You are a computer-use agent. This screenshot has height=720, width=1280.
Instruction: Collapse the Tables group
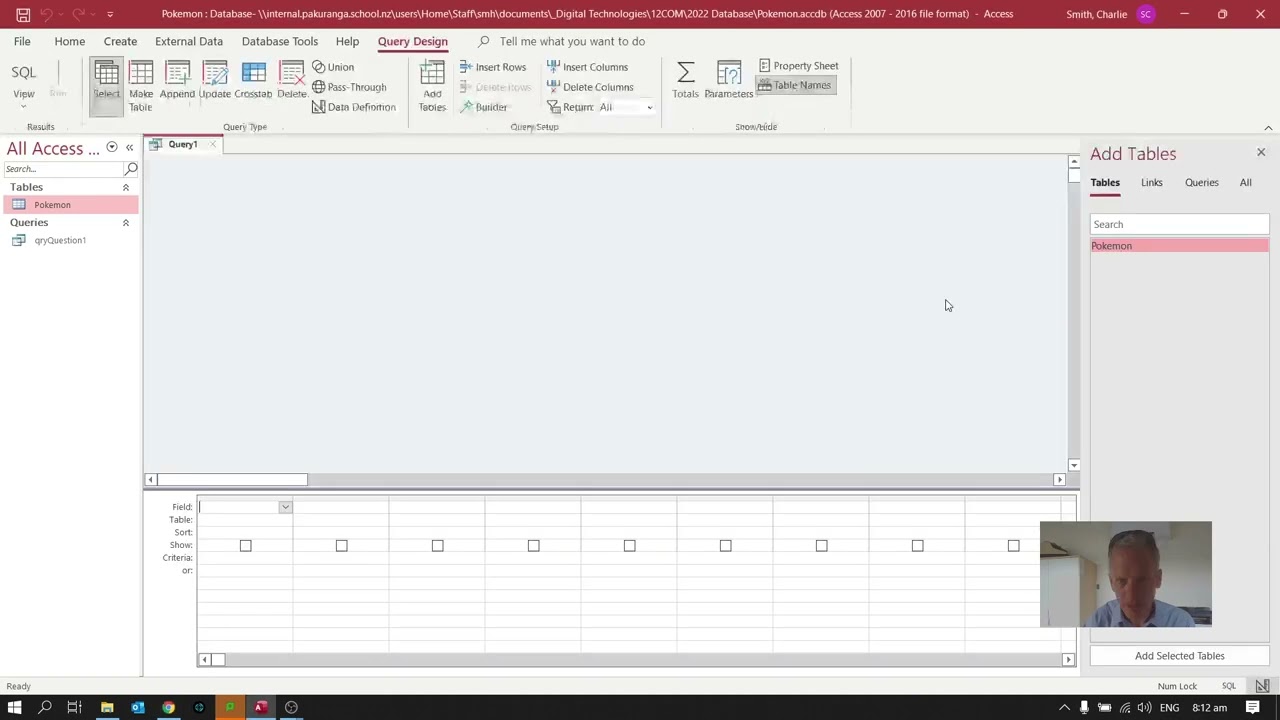[125, 187]
